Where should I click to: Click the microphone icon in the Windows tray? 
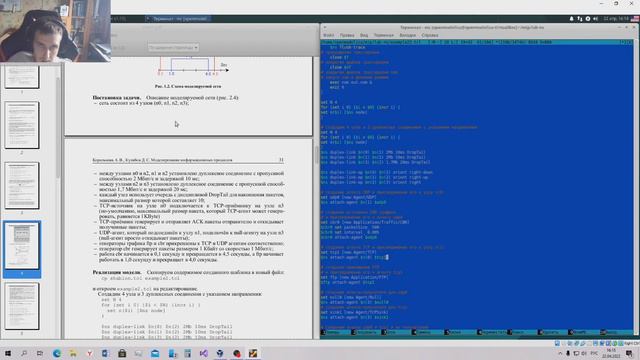[568, 353]
